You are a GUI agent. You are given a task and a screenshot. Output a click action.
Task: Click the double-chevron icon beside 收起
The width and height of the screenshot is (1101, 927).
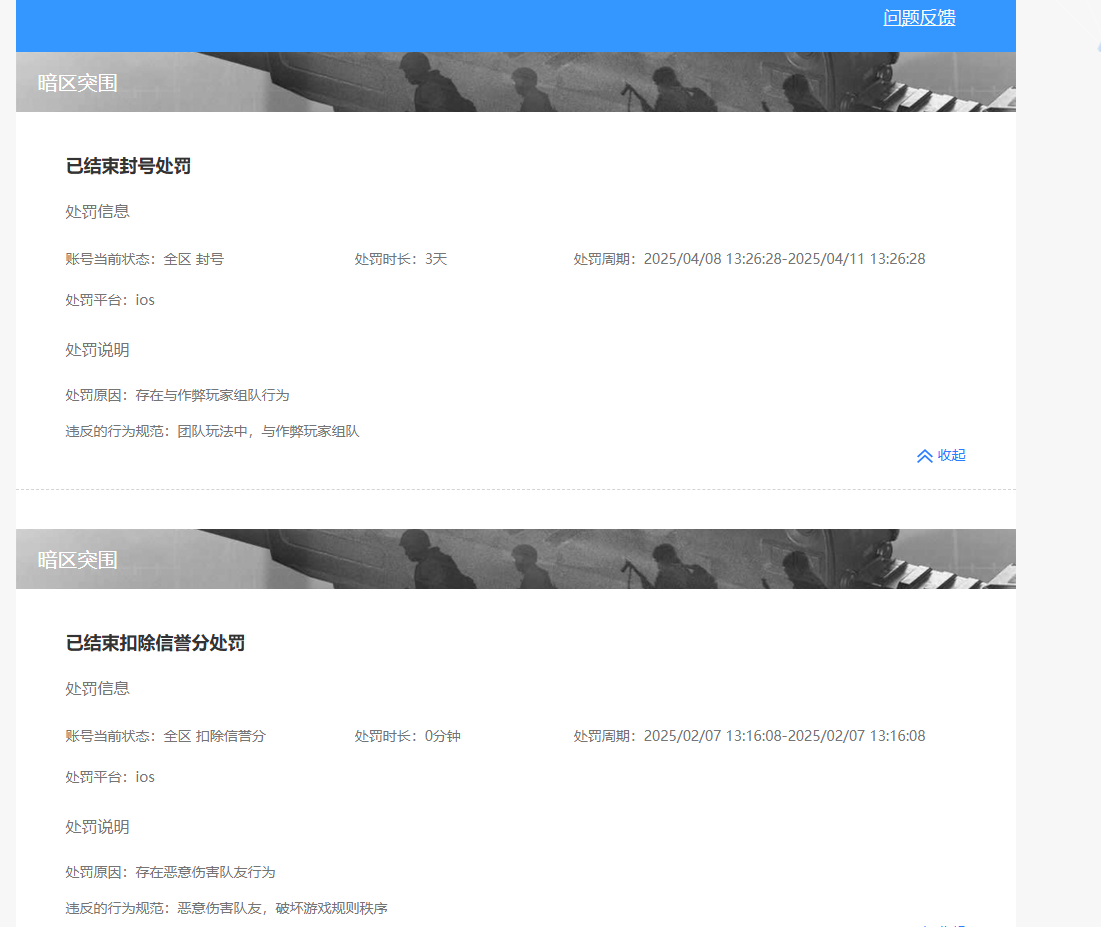[x=925, y=456]
